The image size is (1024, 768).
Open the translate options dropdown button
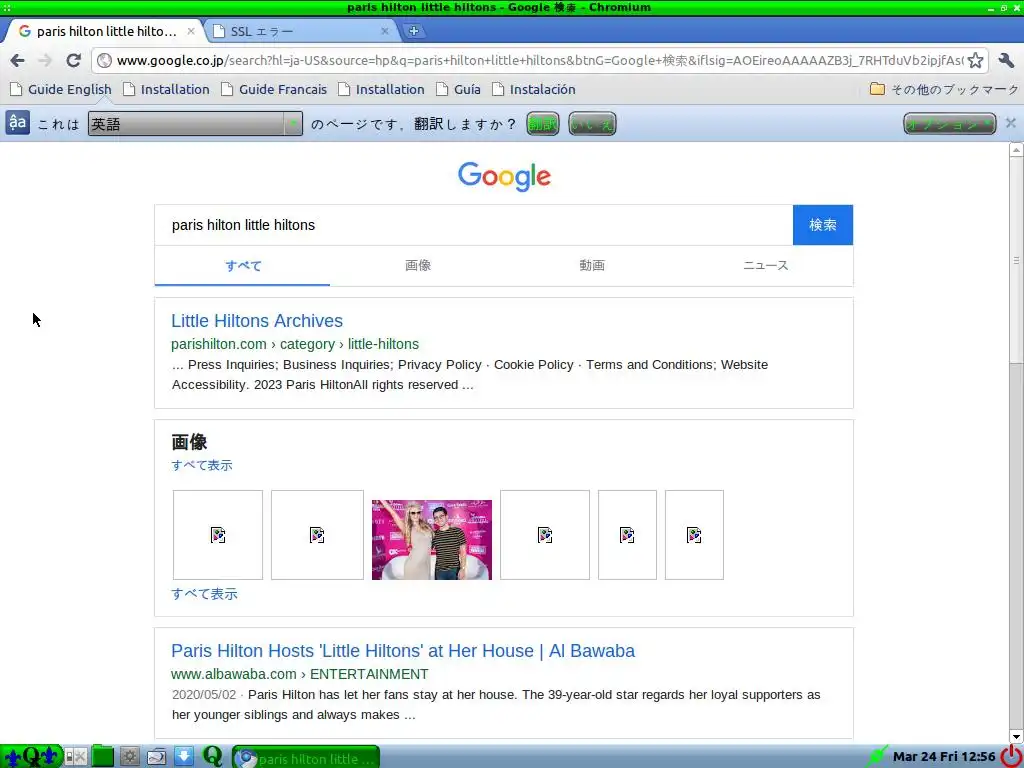click(950, 123)
